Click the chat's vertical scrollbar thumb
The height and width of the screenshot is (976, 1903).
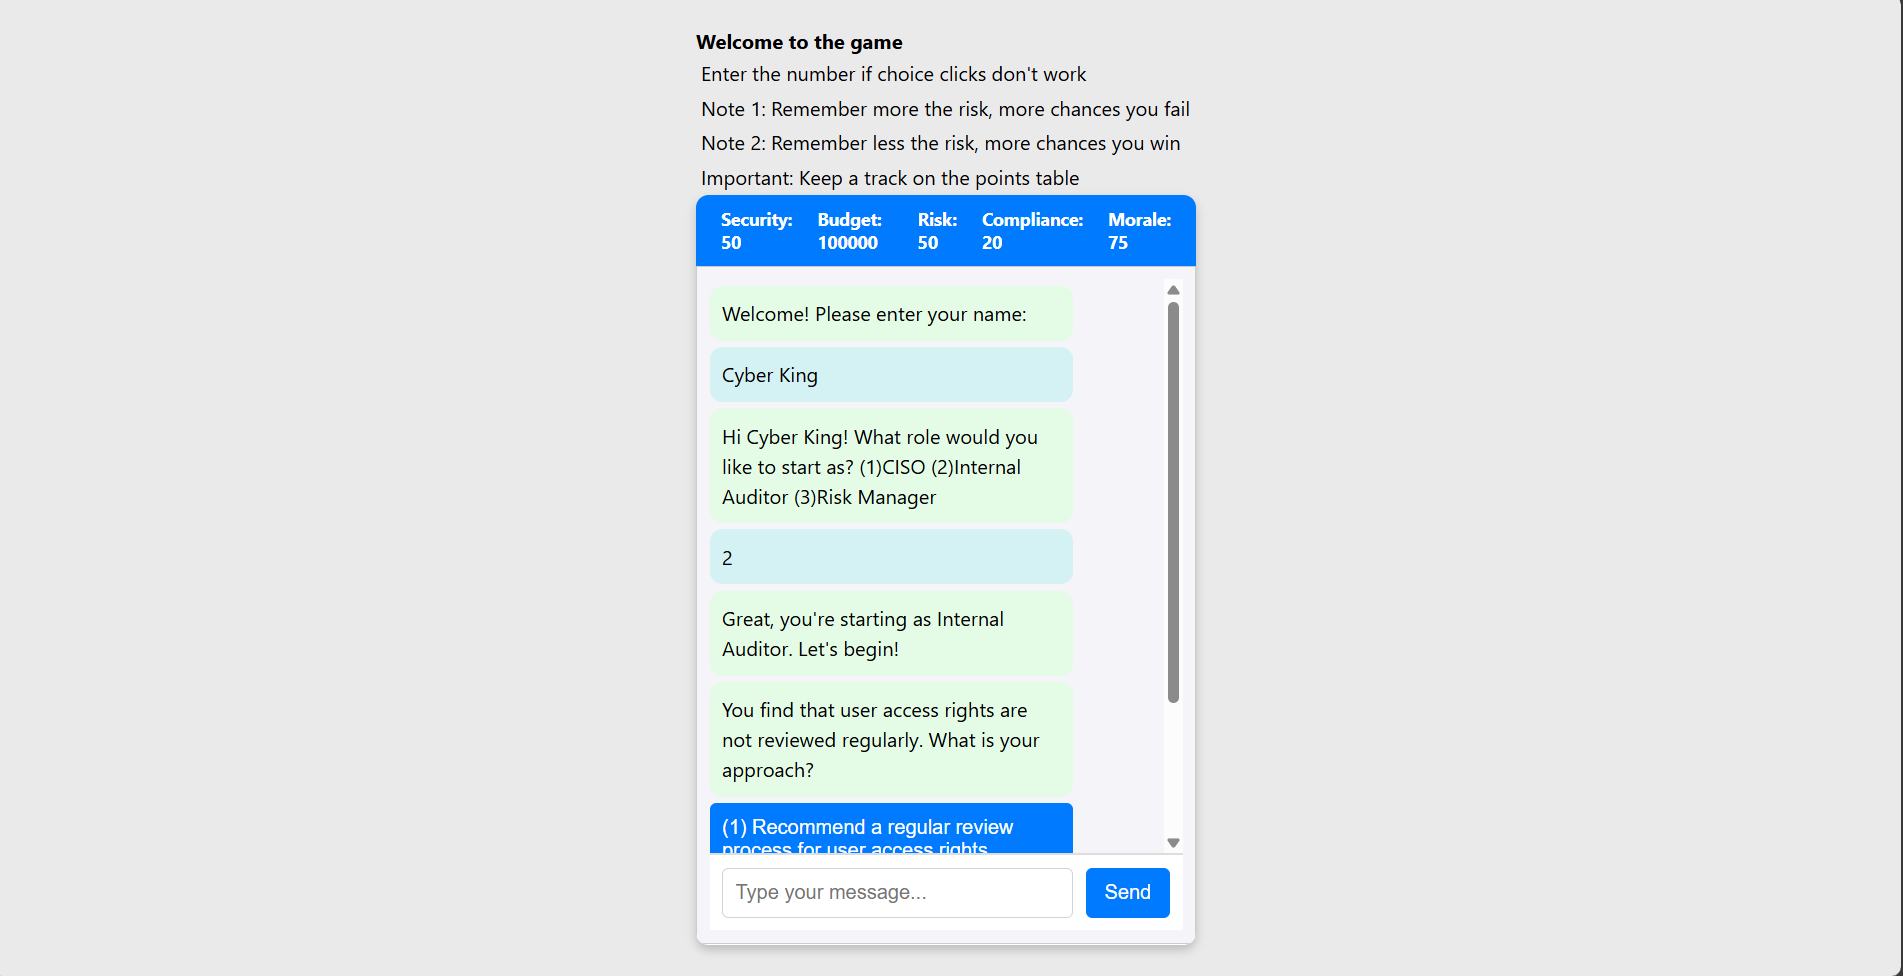(x=1173, y=502)
